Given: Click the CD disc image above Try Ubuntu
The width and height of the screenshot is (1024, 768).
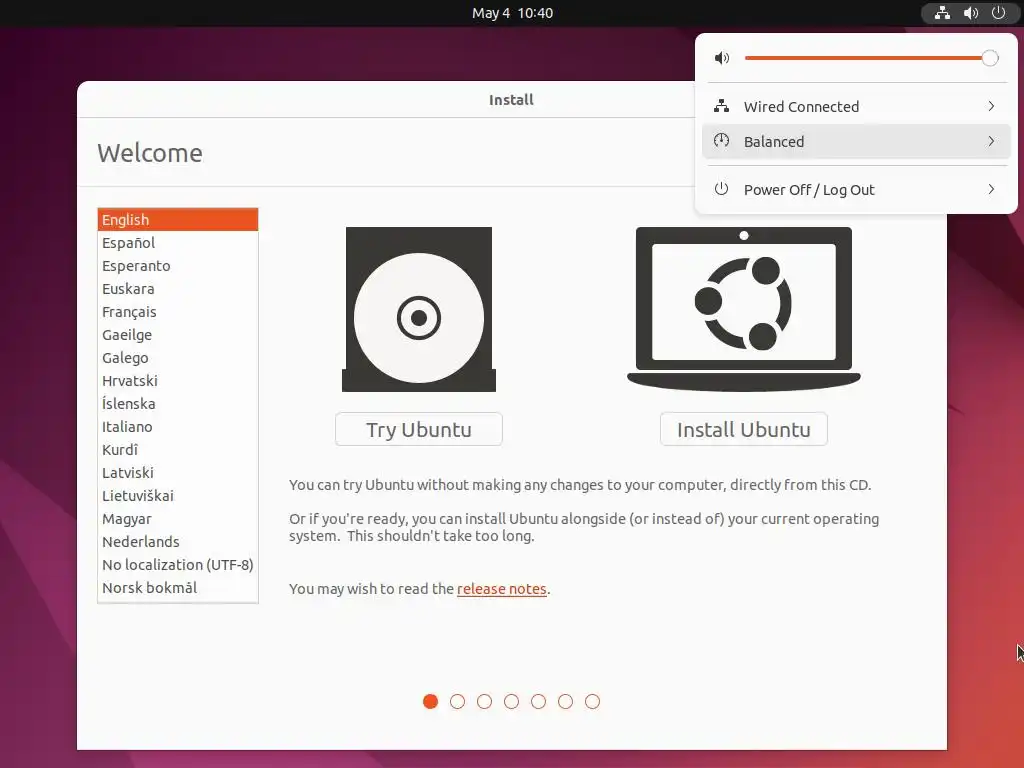Looking at the screenshot, I should pos(419,310).
